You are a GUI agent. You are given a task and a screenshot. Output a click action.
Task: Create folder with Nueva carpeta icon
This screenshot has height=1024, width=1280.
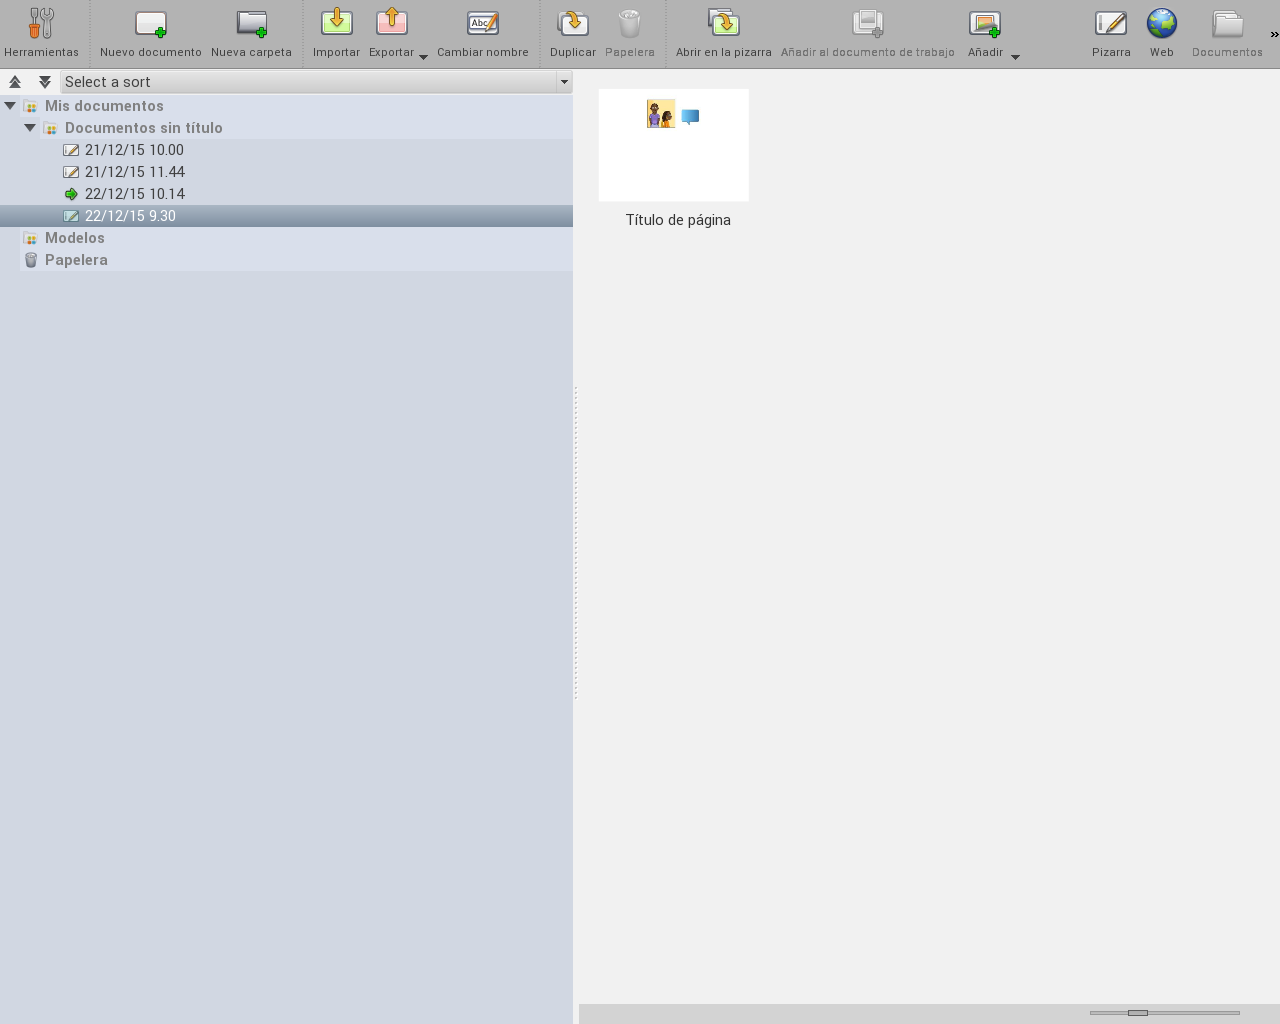coord(251,24)
